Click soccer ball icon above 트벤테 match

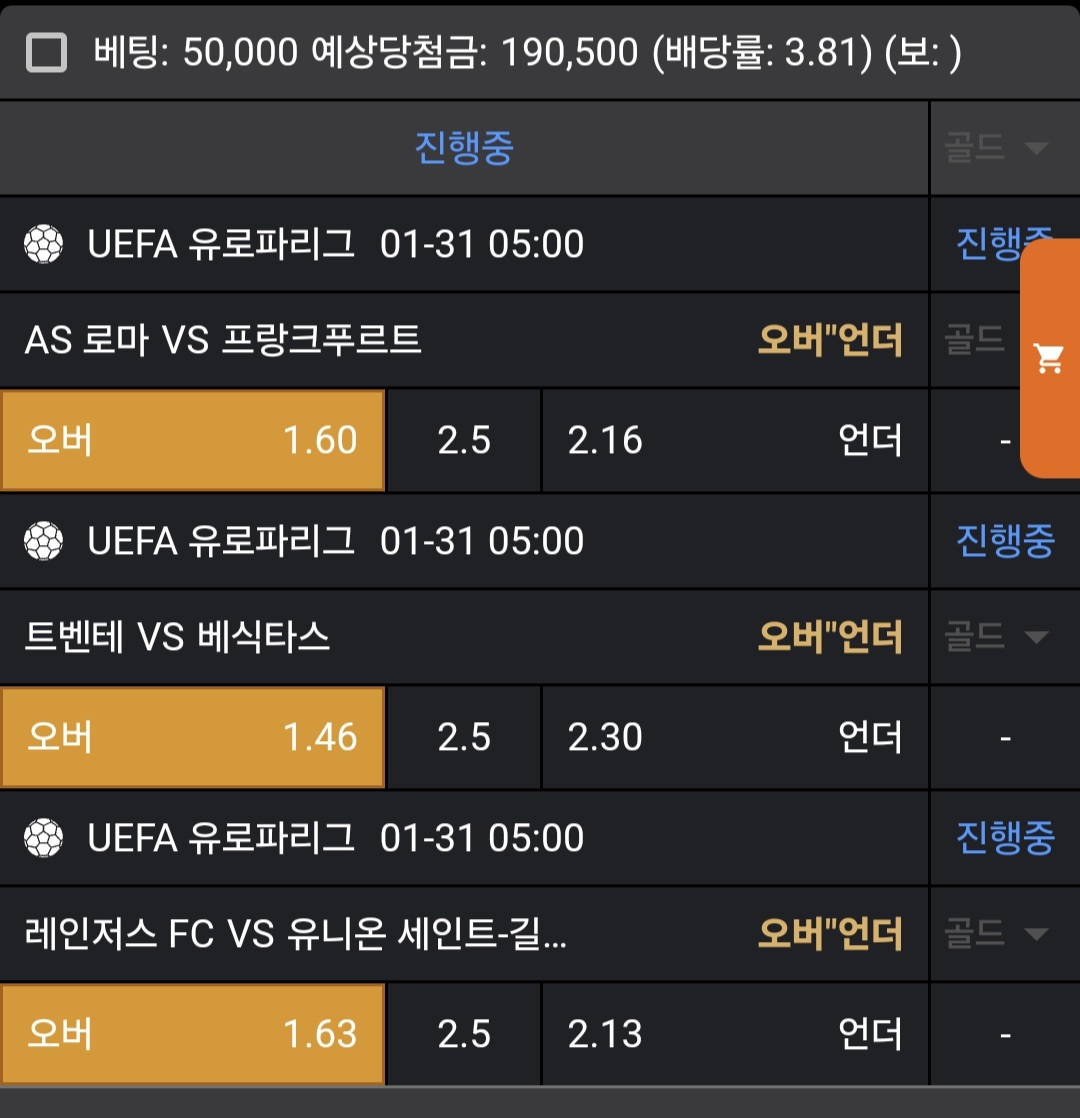[x=43, y=541]
